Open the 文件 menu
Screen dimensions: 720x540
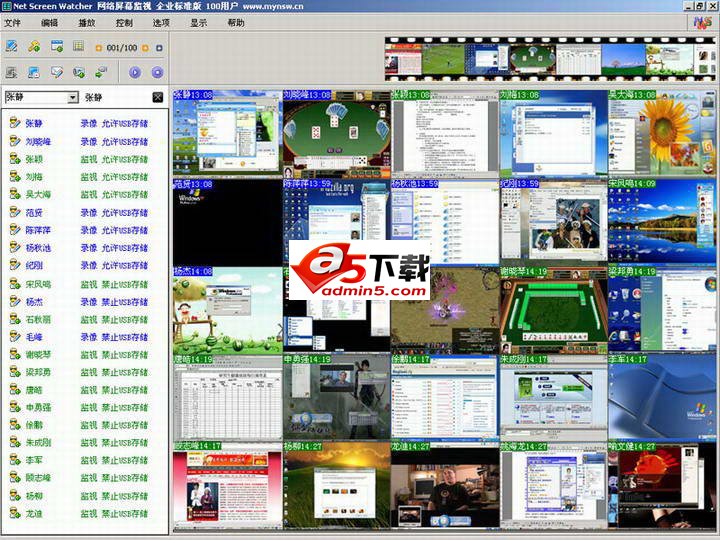pos(13,22)
